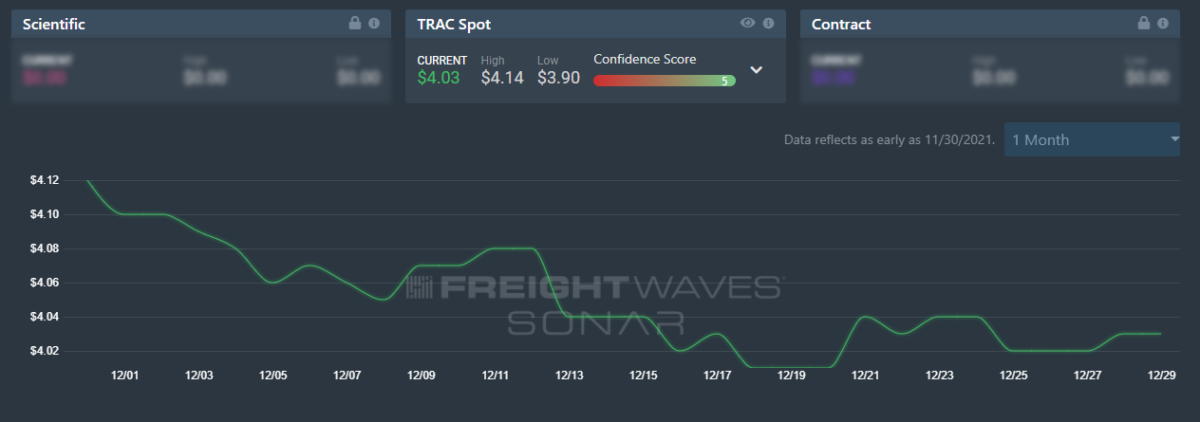Click the Low value $3.90
Screen dimensions: 1200x422
point(558,78)
